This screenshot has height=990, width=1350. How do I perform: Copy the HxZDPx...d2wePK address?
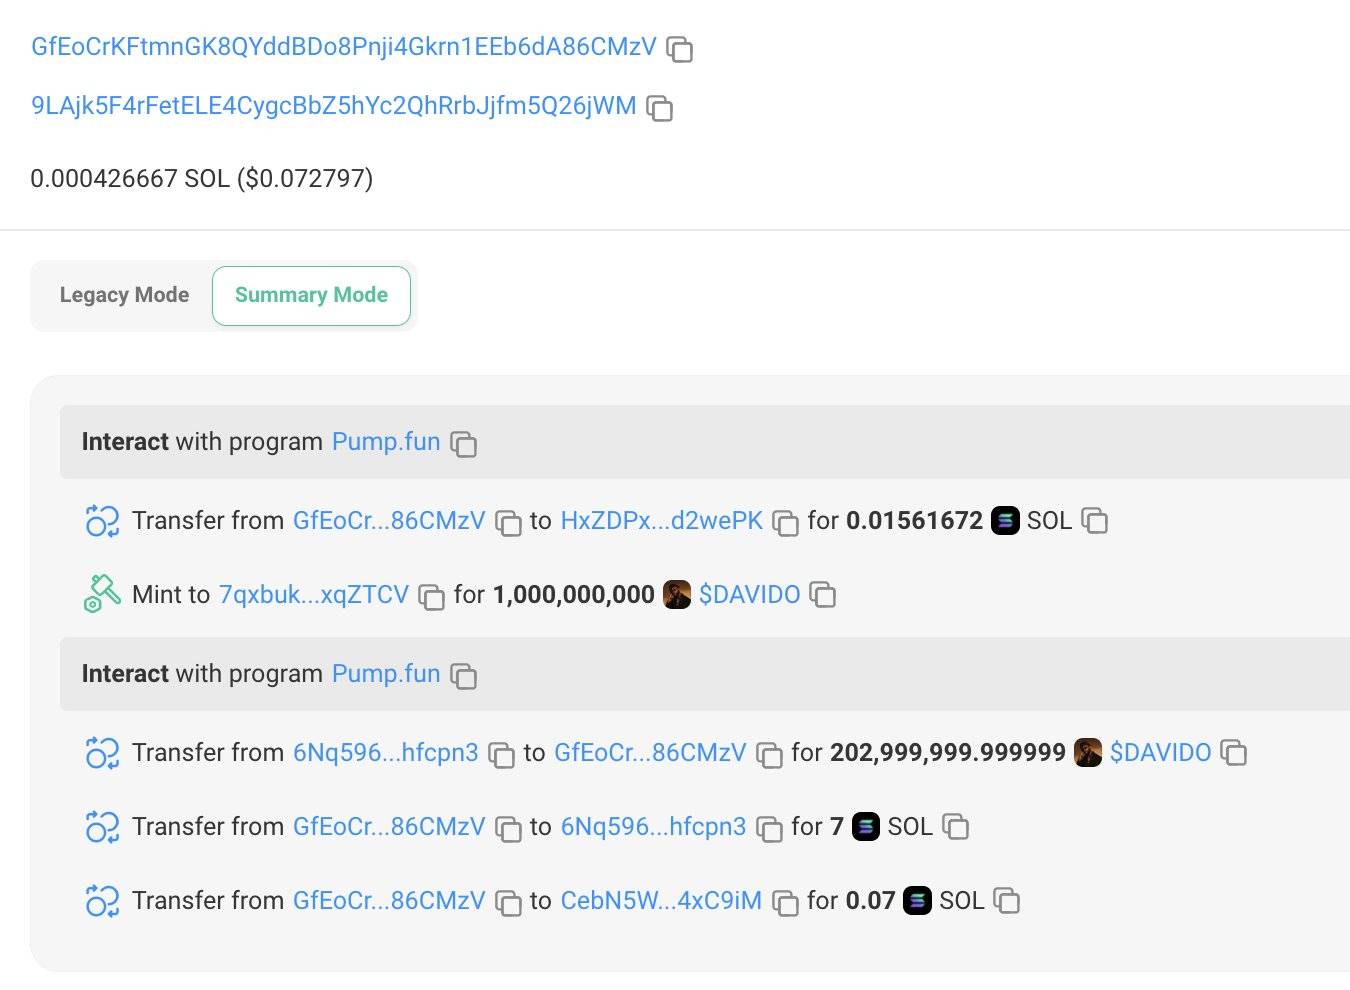pos(786,522)
